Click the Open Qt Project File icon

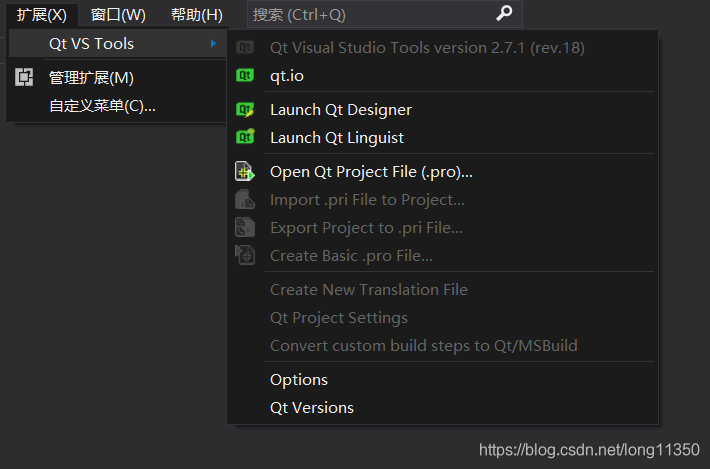pos(245,172)
